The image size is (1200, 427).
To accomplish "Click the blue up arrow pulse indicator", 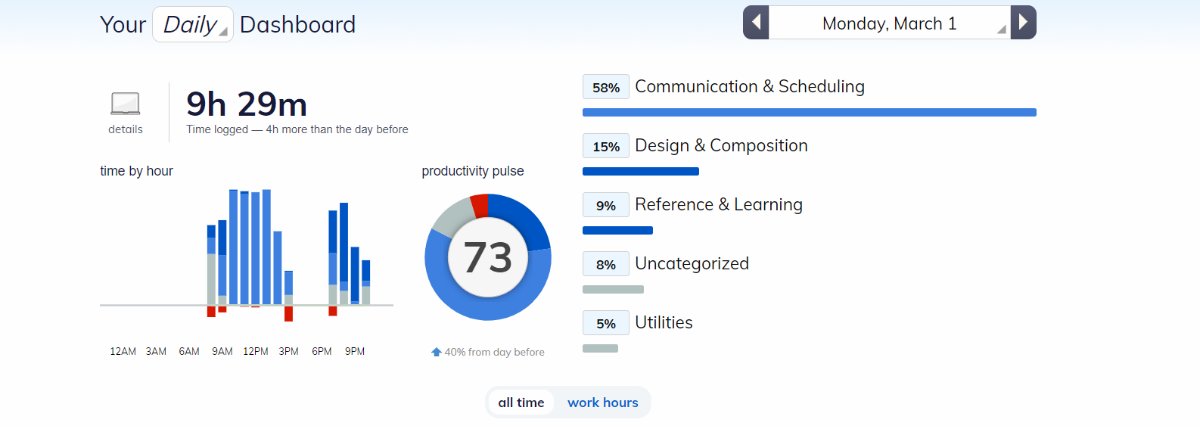I will (436, 352).
